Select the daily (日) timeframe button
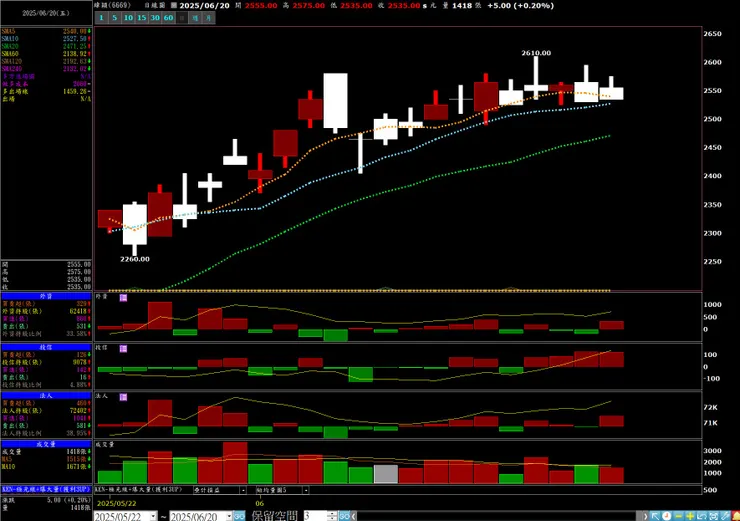740x521 pixels. click(182, 18)
